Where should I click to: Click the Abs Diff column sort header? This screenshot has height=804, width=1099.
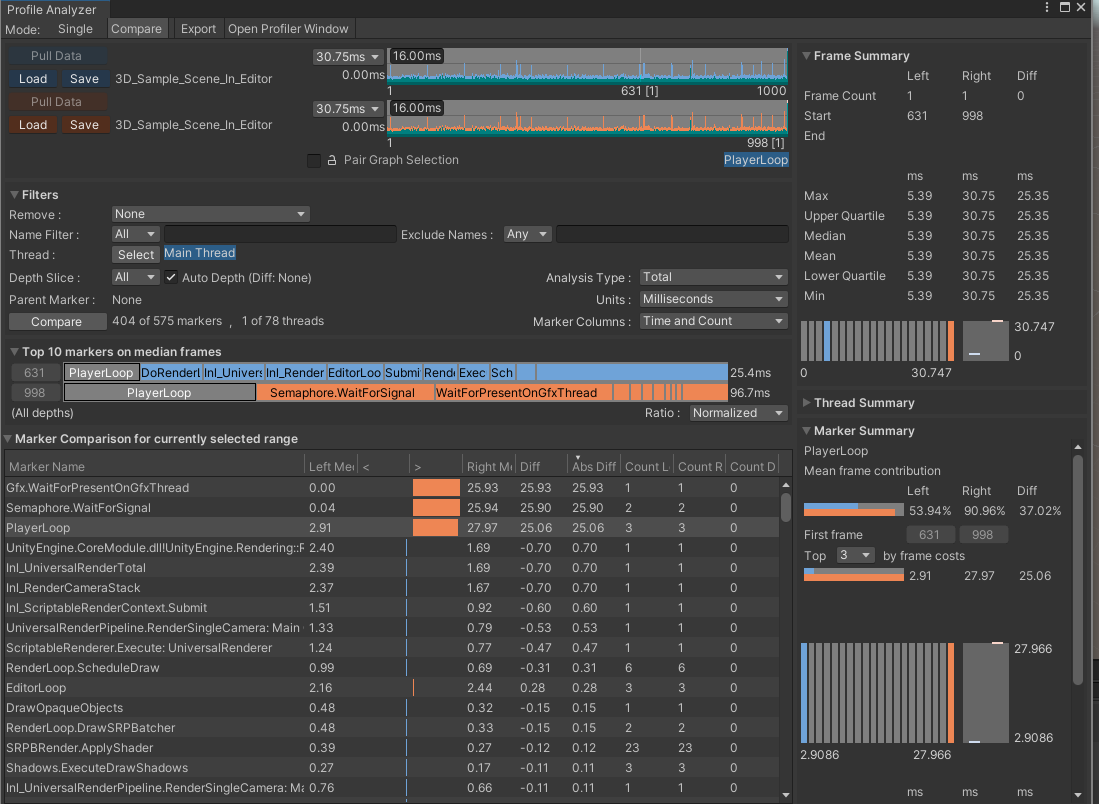[x=593, y=466]
